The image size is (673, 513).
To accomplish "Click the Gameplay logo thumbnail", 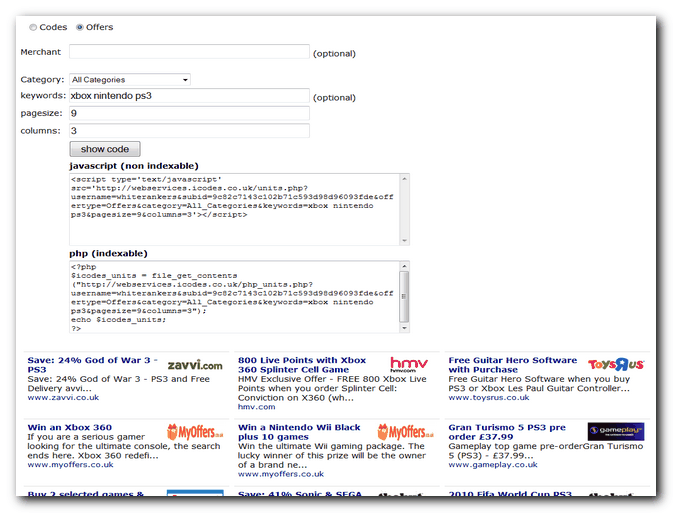I will coord(616,432).
